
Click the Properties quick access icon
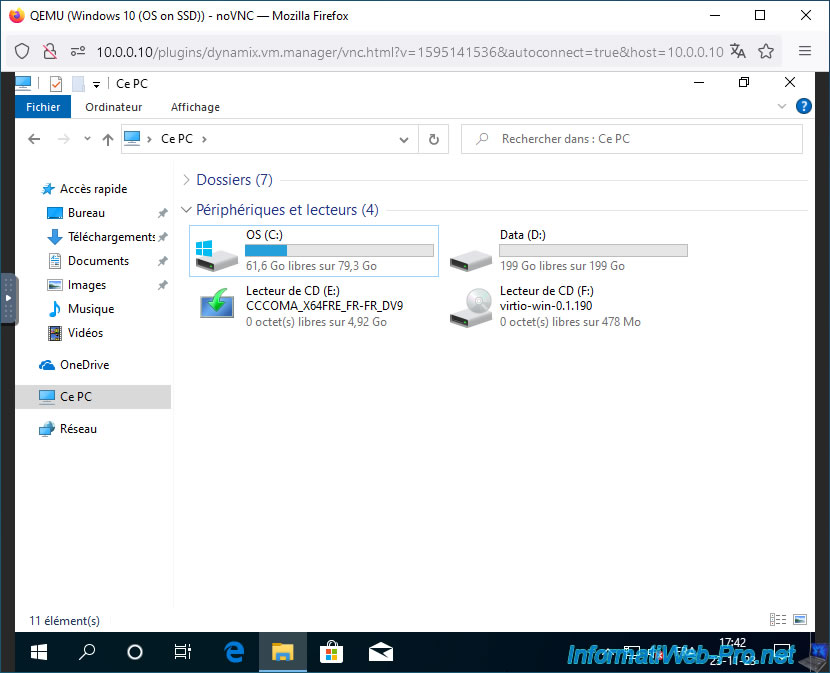pyautogui.click(x=56, y=83)
